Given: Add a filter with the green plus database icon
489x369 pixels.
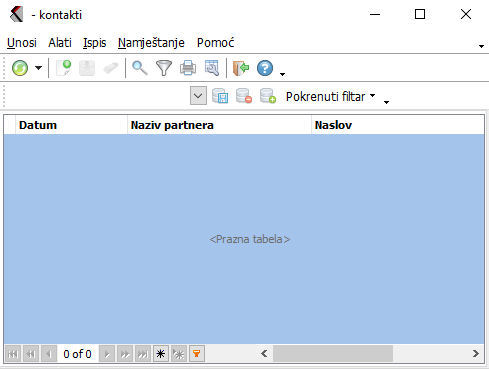Looking at the screenshot, I should [268, 96].
